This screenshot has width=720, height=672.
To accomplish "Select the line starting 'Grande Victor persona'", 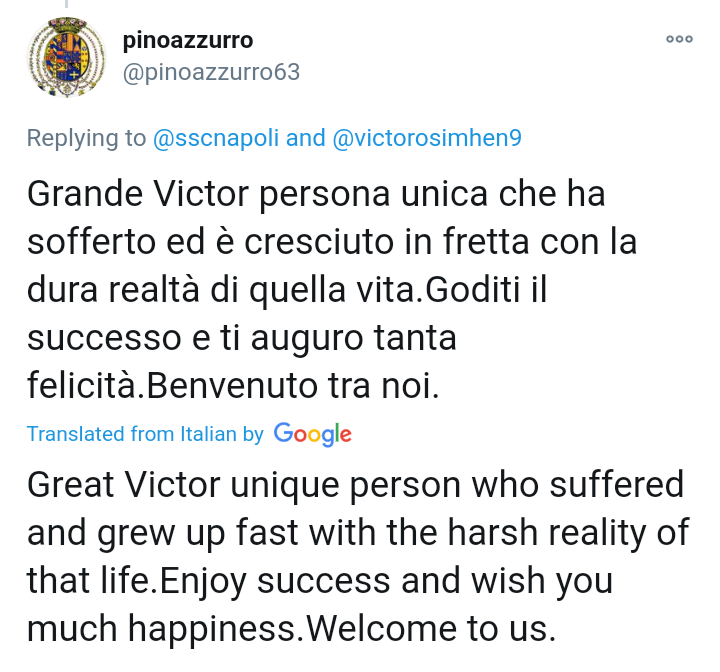I will click(x=316, y=194).
